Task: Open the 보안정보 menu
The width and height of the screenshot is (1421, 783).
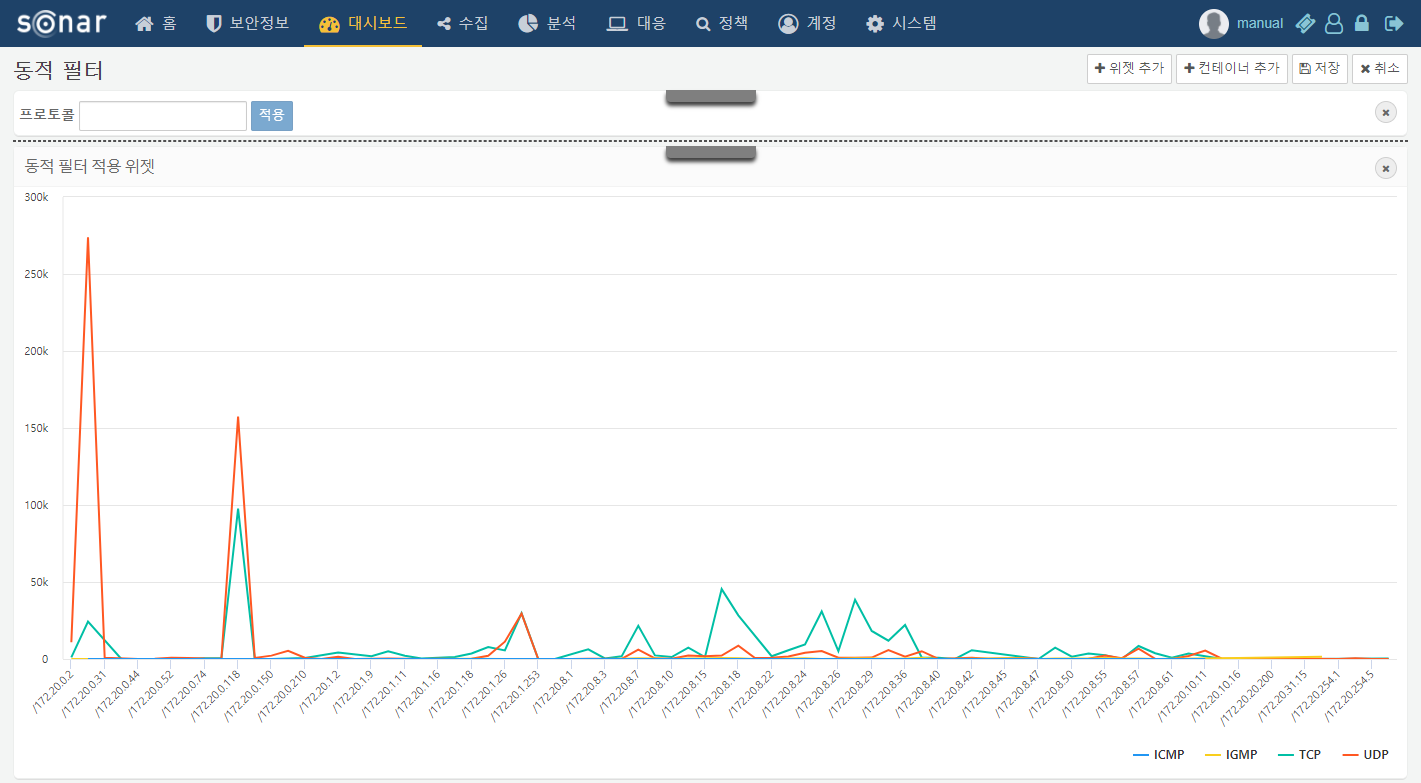Action: click(247, 23)
